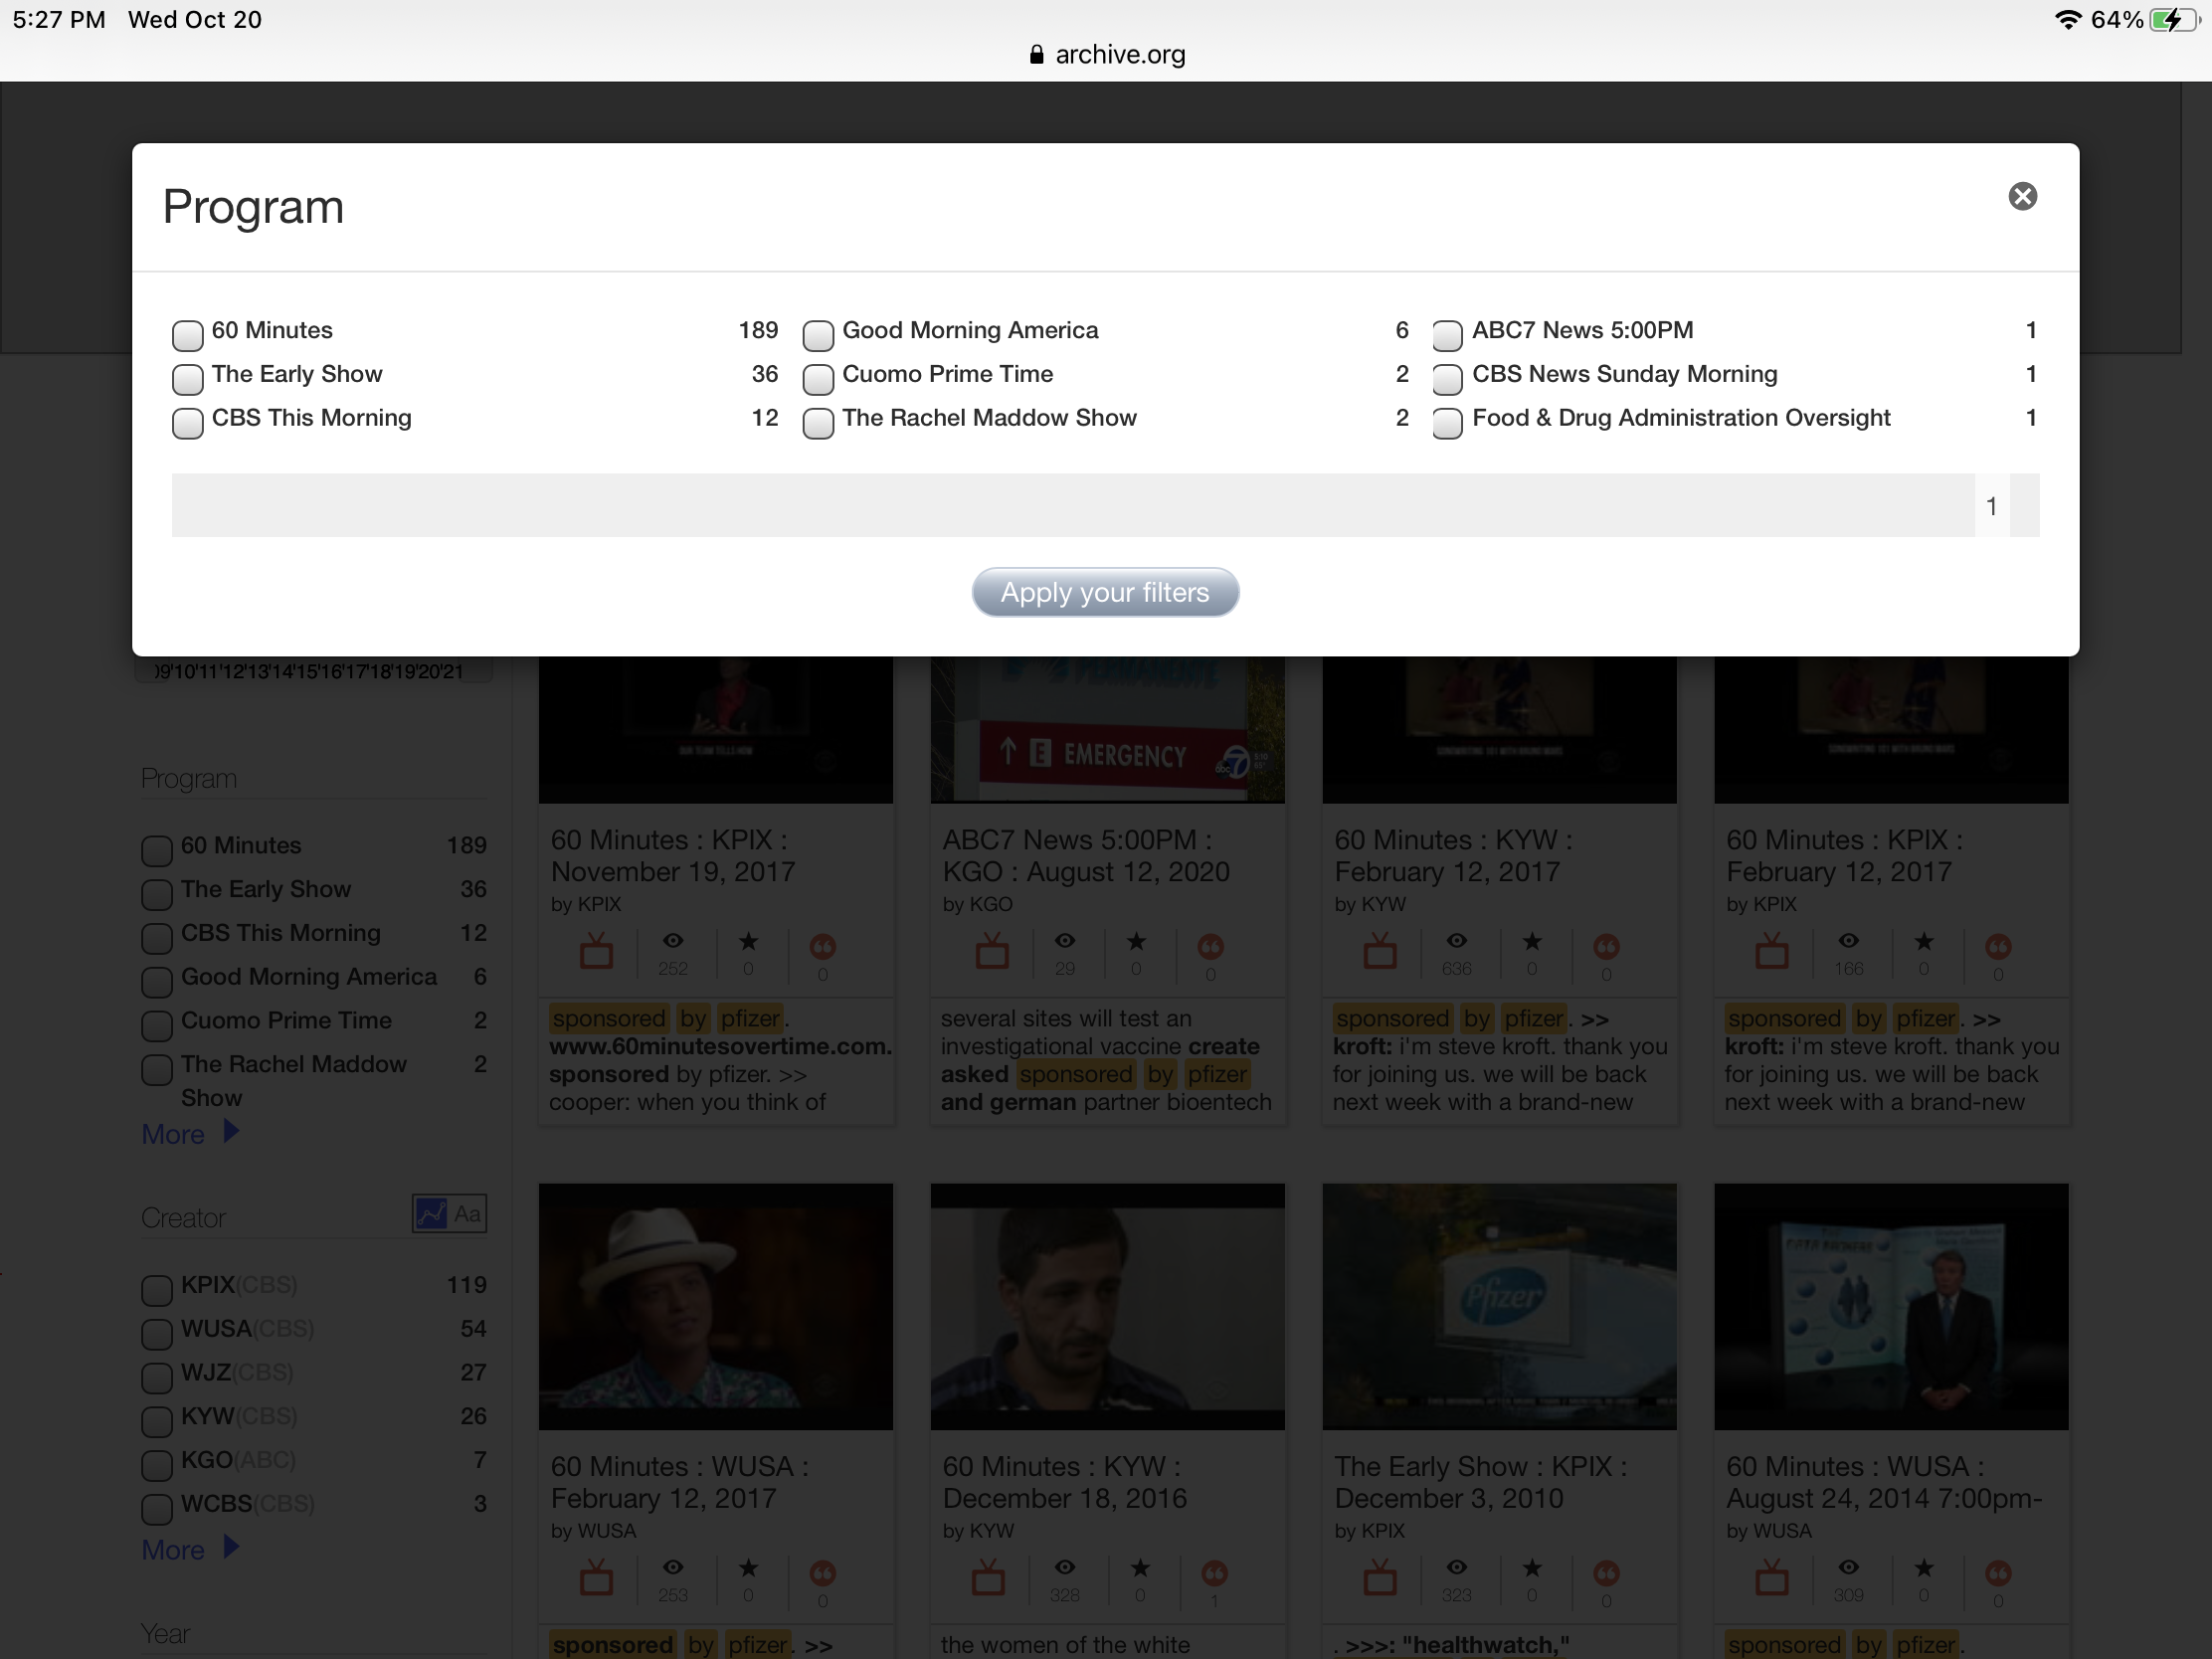Image resolution: width=2212 pixels, height=1659 pixels.
Task: Check ABC7 News 5:00PM option
Action: (x=1447, y=335)
